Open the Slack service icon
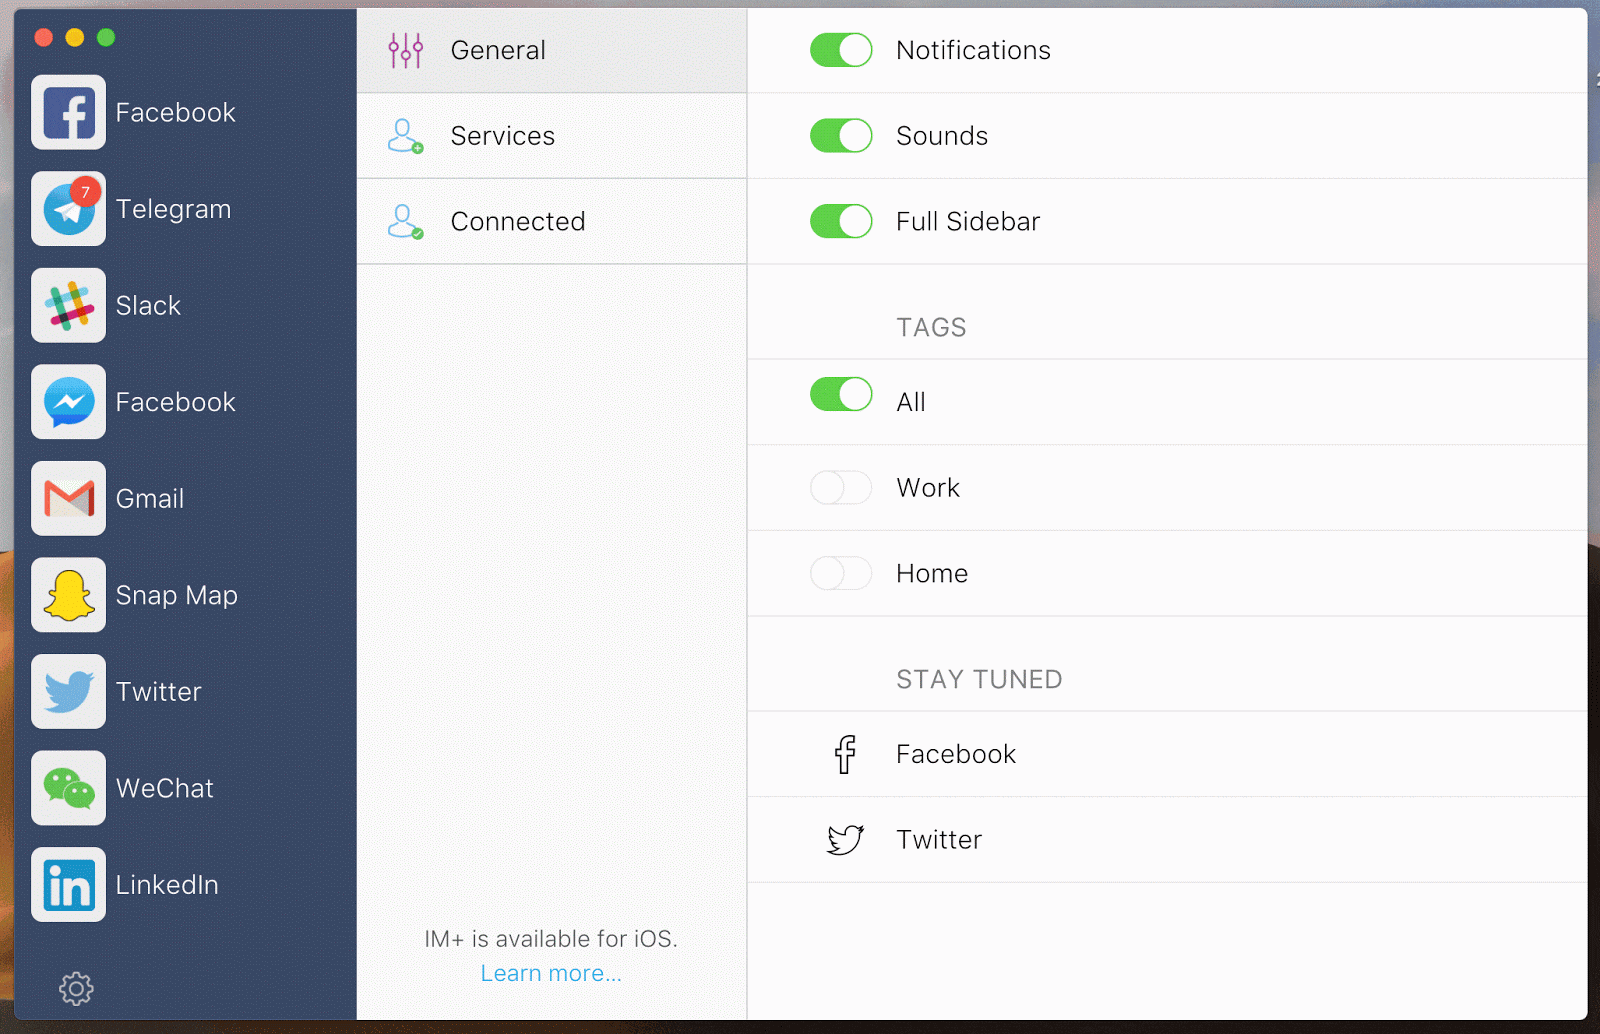 coord(68,305)
